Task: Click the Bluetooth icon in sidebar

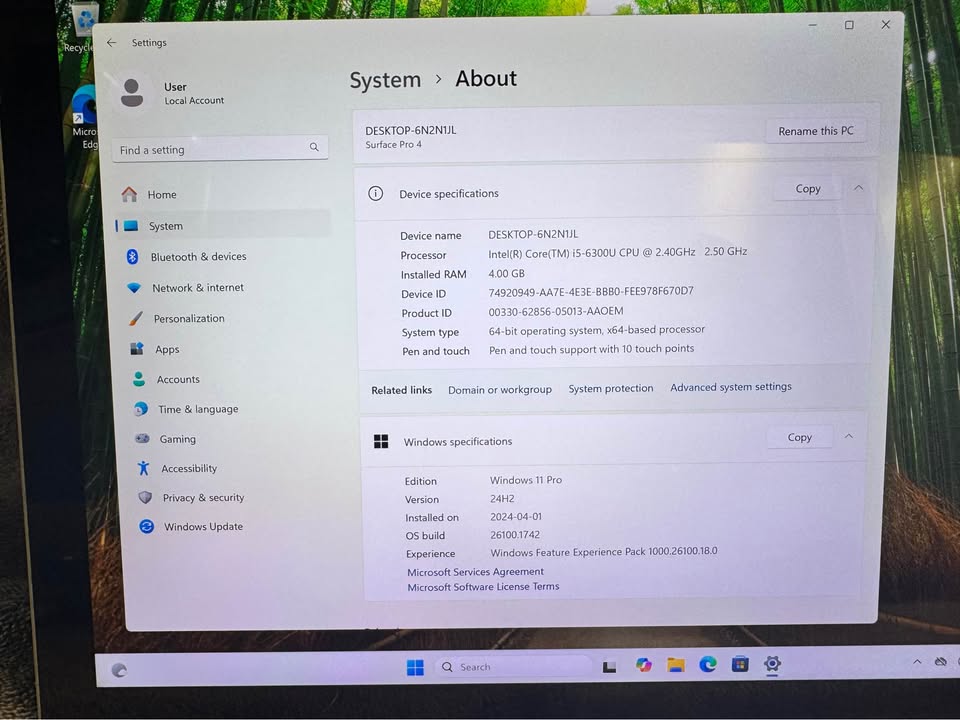Action: pos(132,257)
